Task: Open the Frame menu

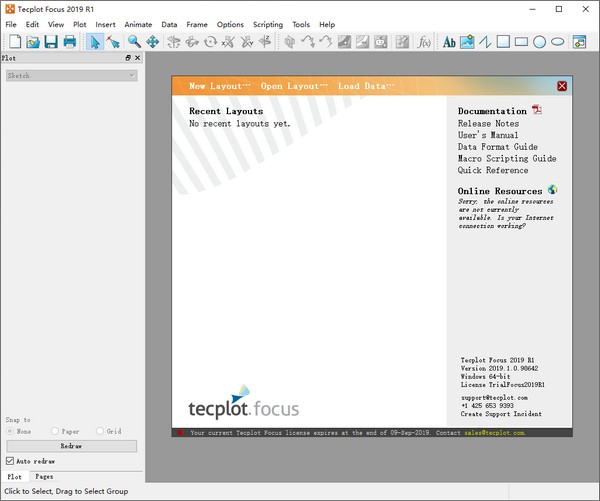Action: tap(197, 24)
